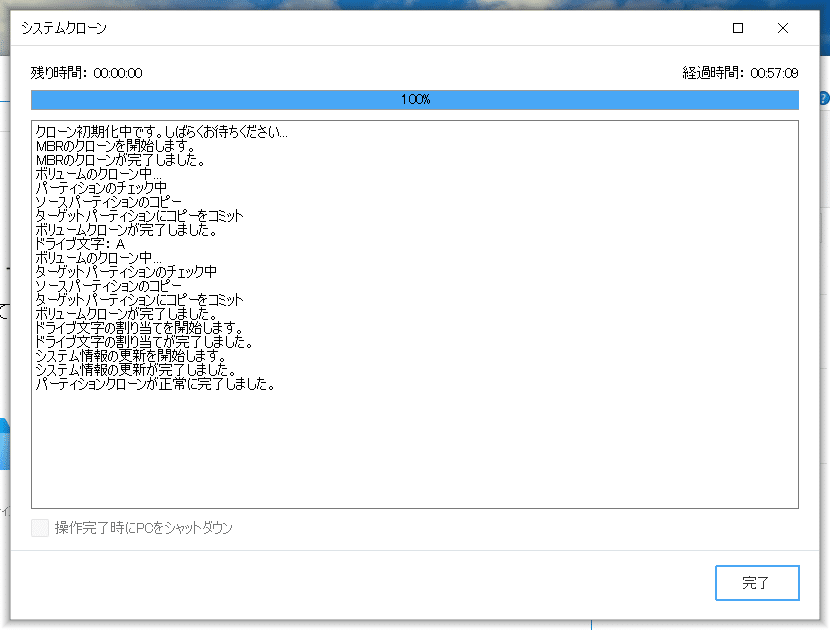This screenshot has height=630, width=830.
Task: Click the 残り時間: 00:00:00 label
Action: (x=86, y=73)
